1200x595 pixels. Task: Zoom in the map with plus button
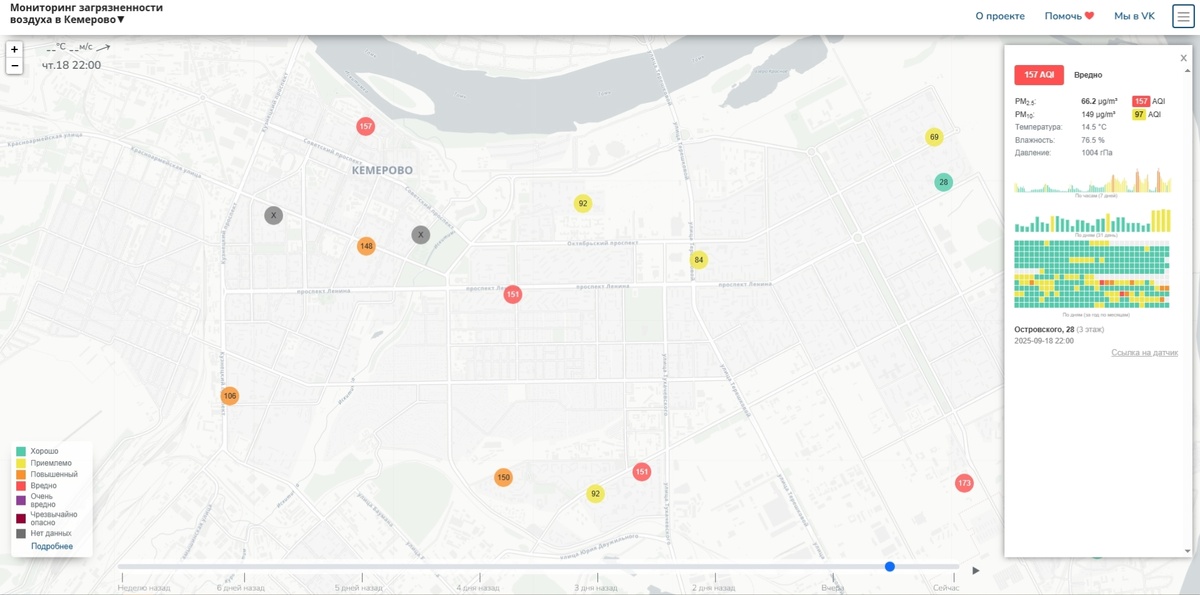14,49
